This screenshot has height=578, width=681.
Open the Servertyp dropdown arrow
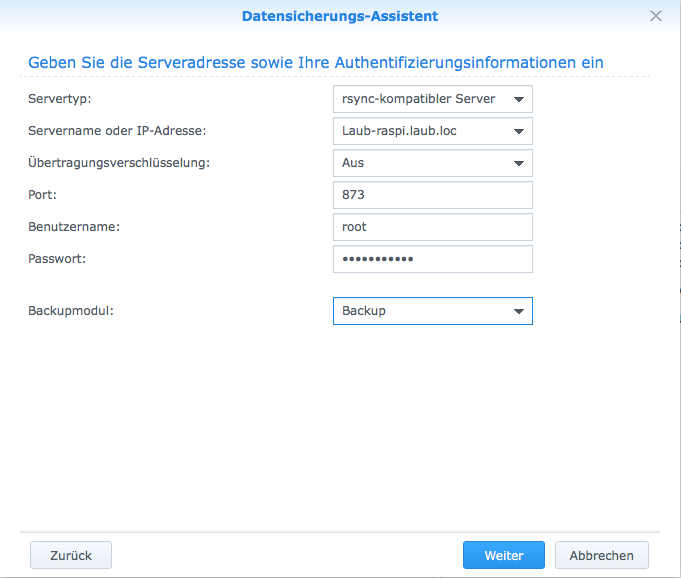(518, 99)
